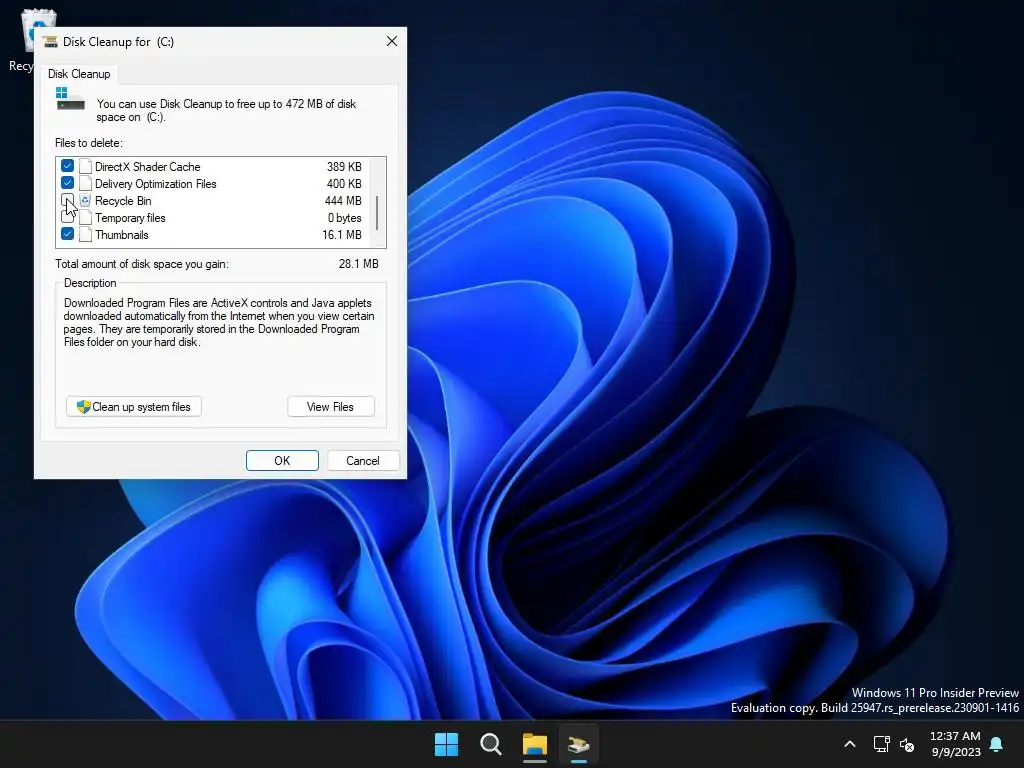Select the 'Temporary files' row text
Viewport: 1024px width, 768px height.
[x=130, y=217]
